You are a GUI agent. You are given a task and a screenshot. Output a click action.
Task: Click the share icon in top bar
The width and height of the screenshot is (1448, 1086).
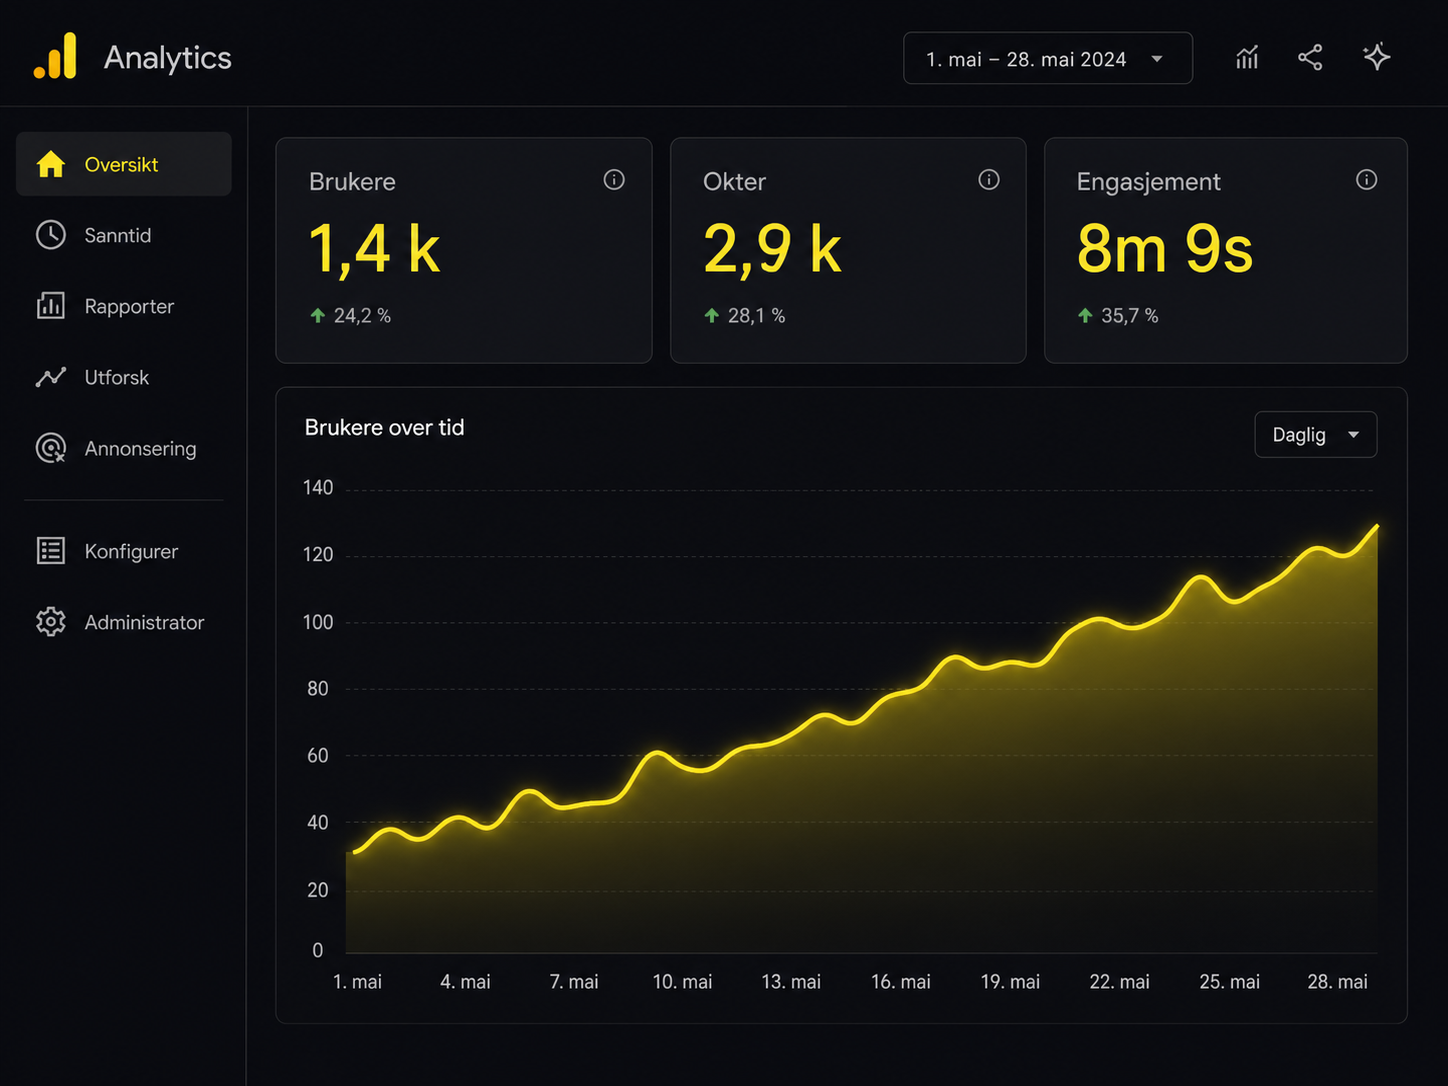(x=1310, y=58)
